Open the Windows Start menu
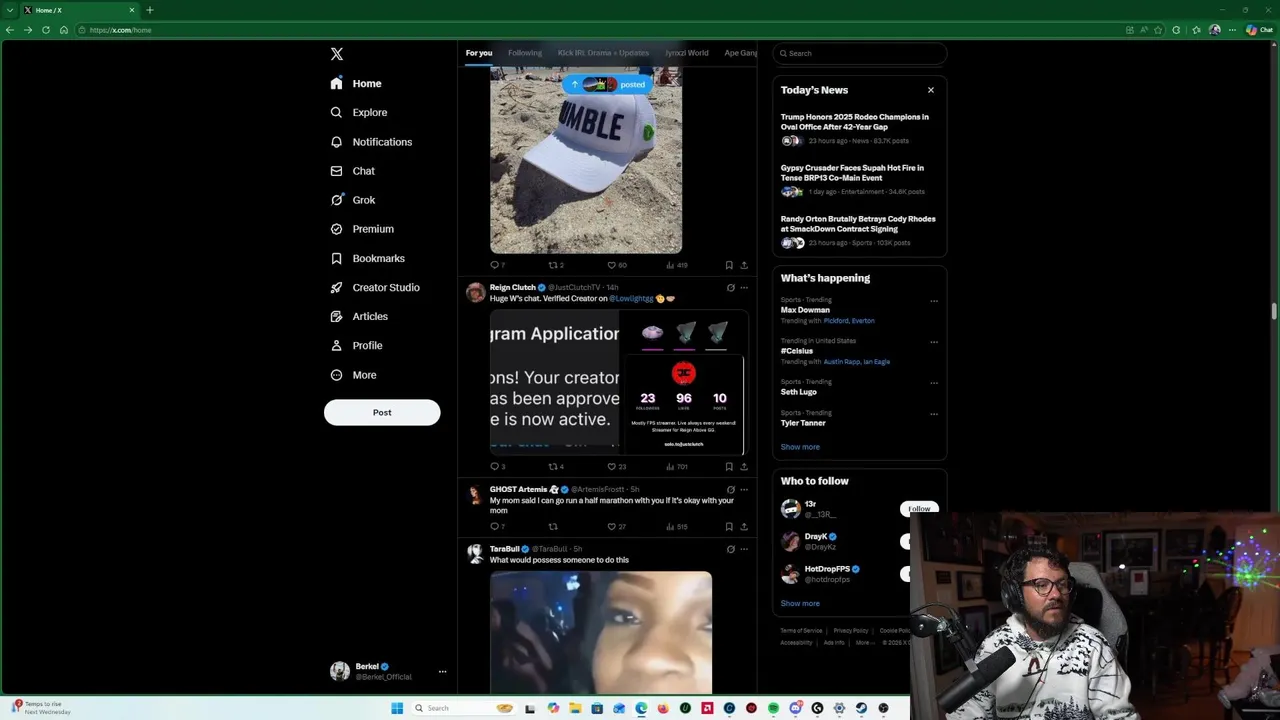 click(397, 708)
